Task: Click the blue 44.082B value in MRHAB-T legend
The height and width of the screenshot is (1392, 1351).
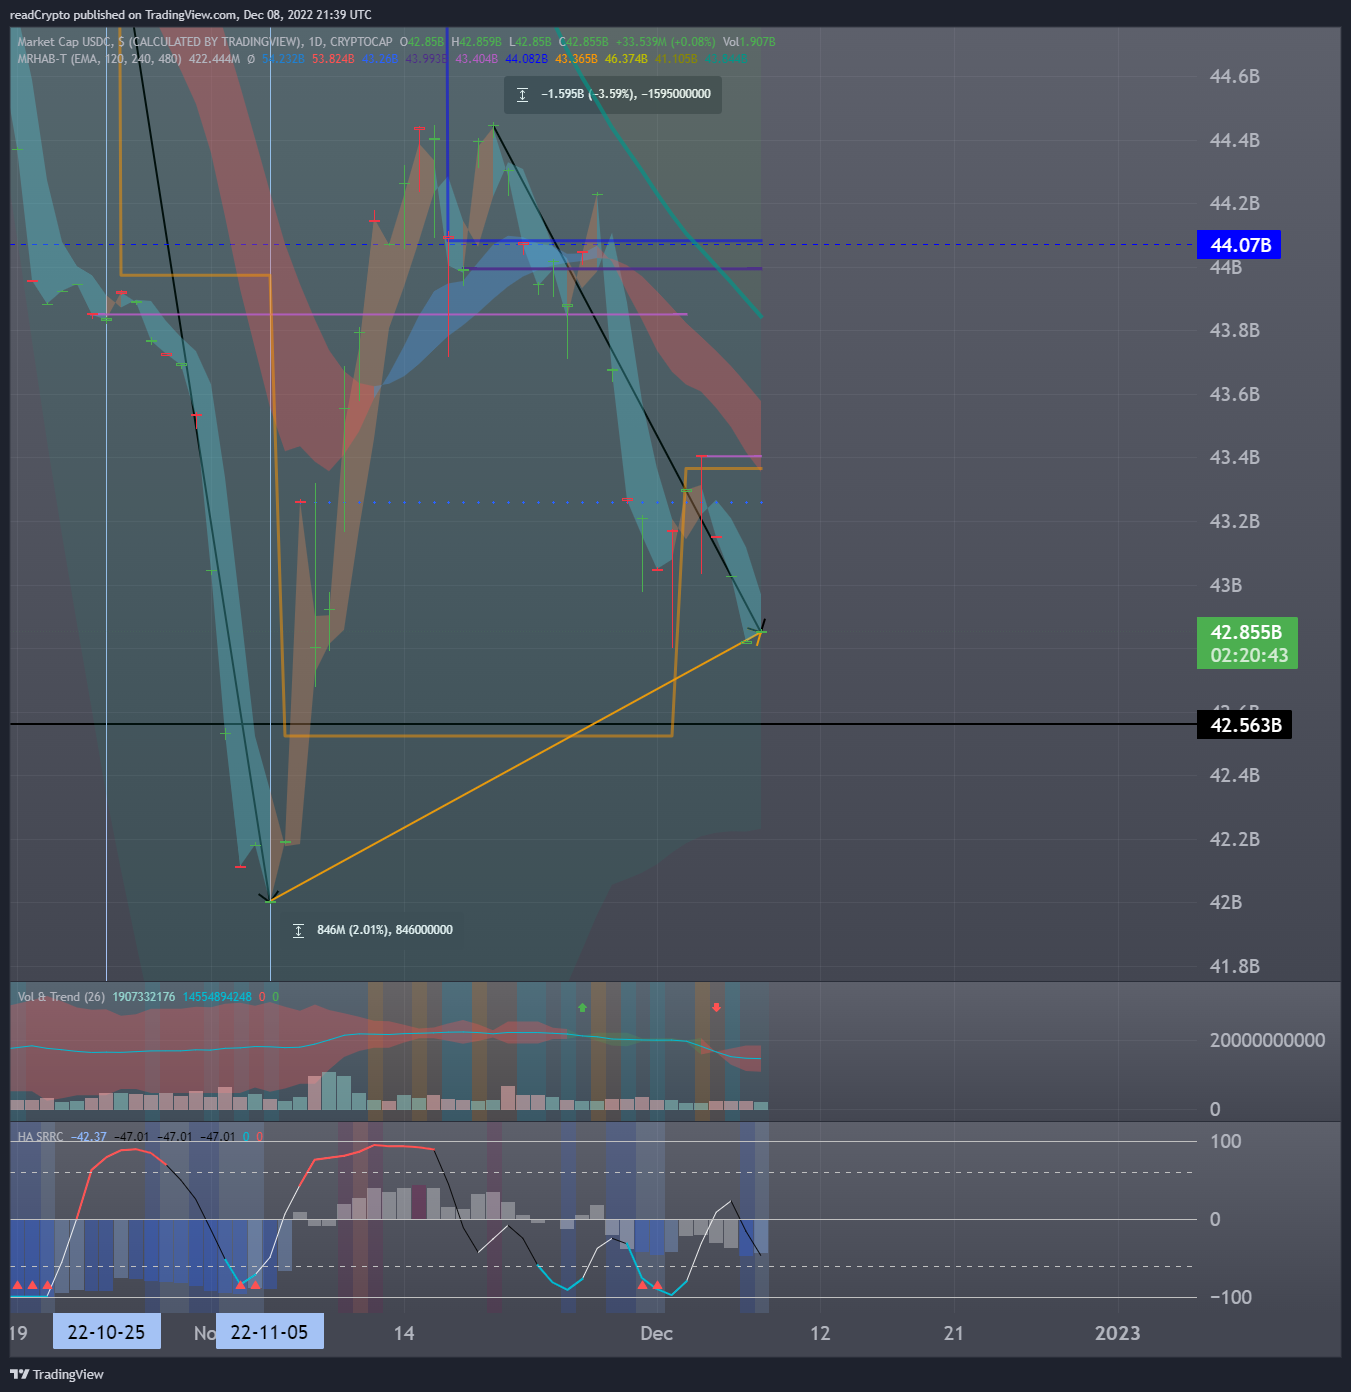Action: (526, 59)
